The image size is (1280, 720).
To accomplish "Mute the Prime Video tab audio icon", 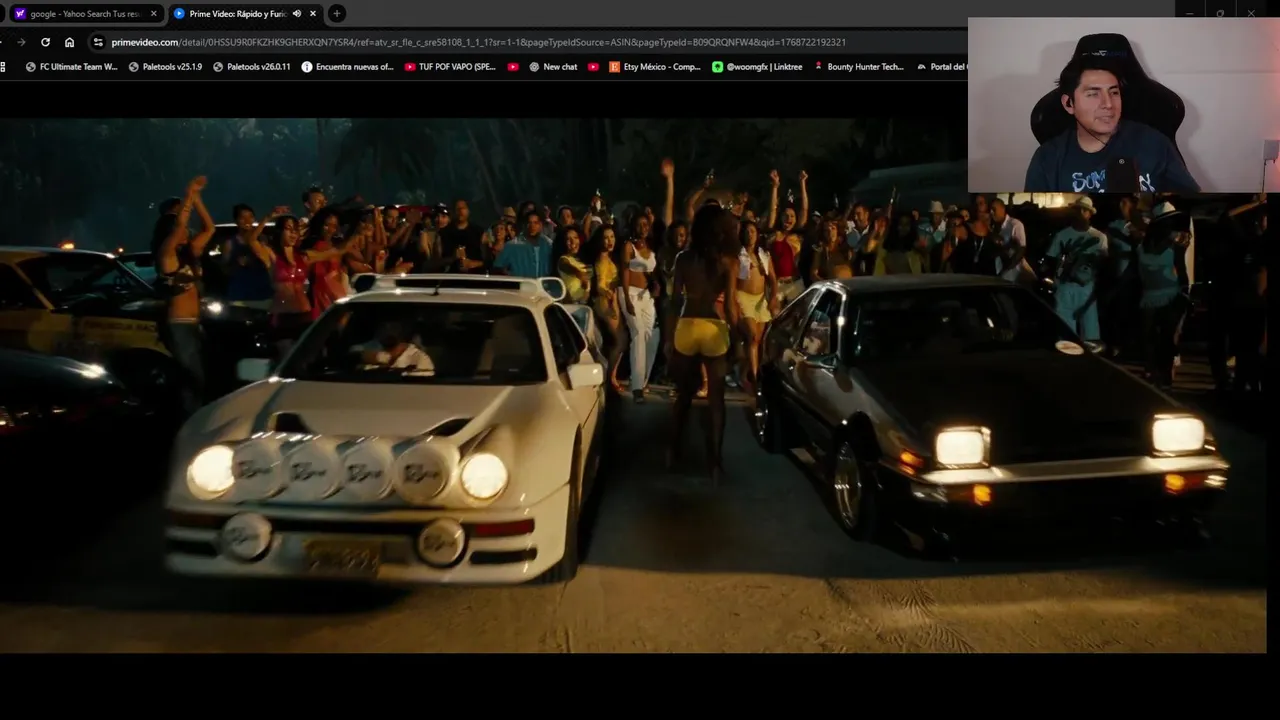I will [297, 14].
